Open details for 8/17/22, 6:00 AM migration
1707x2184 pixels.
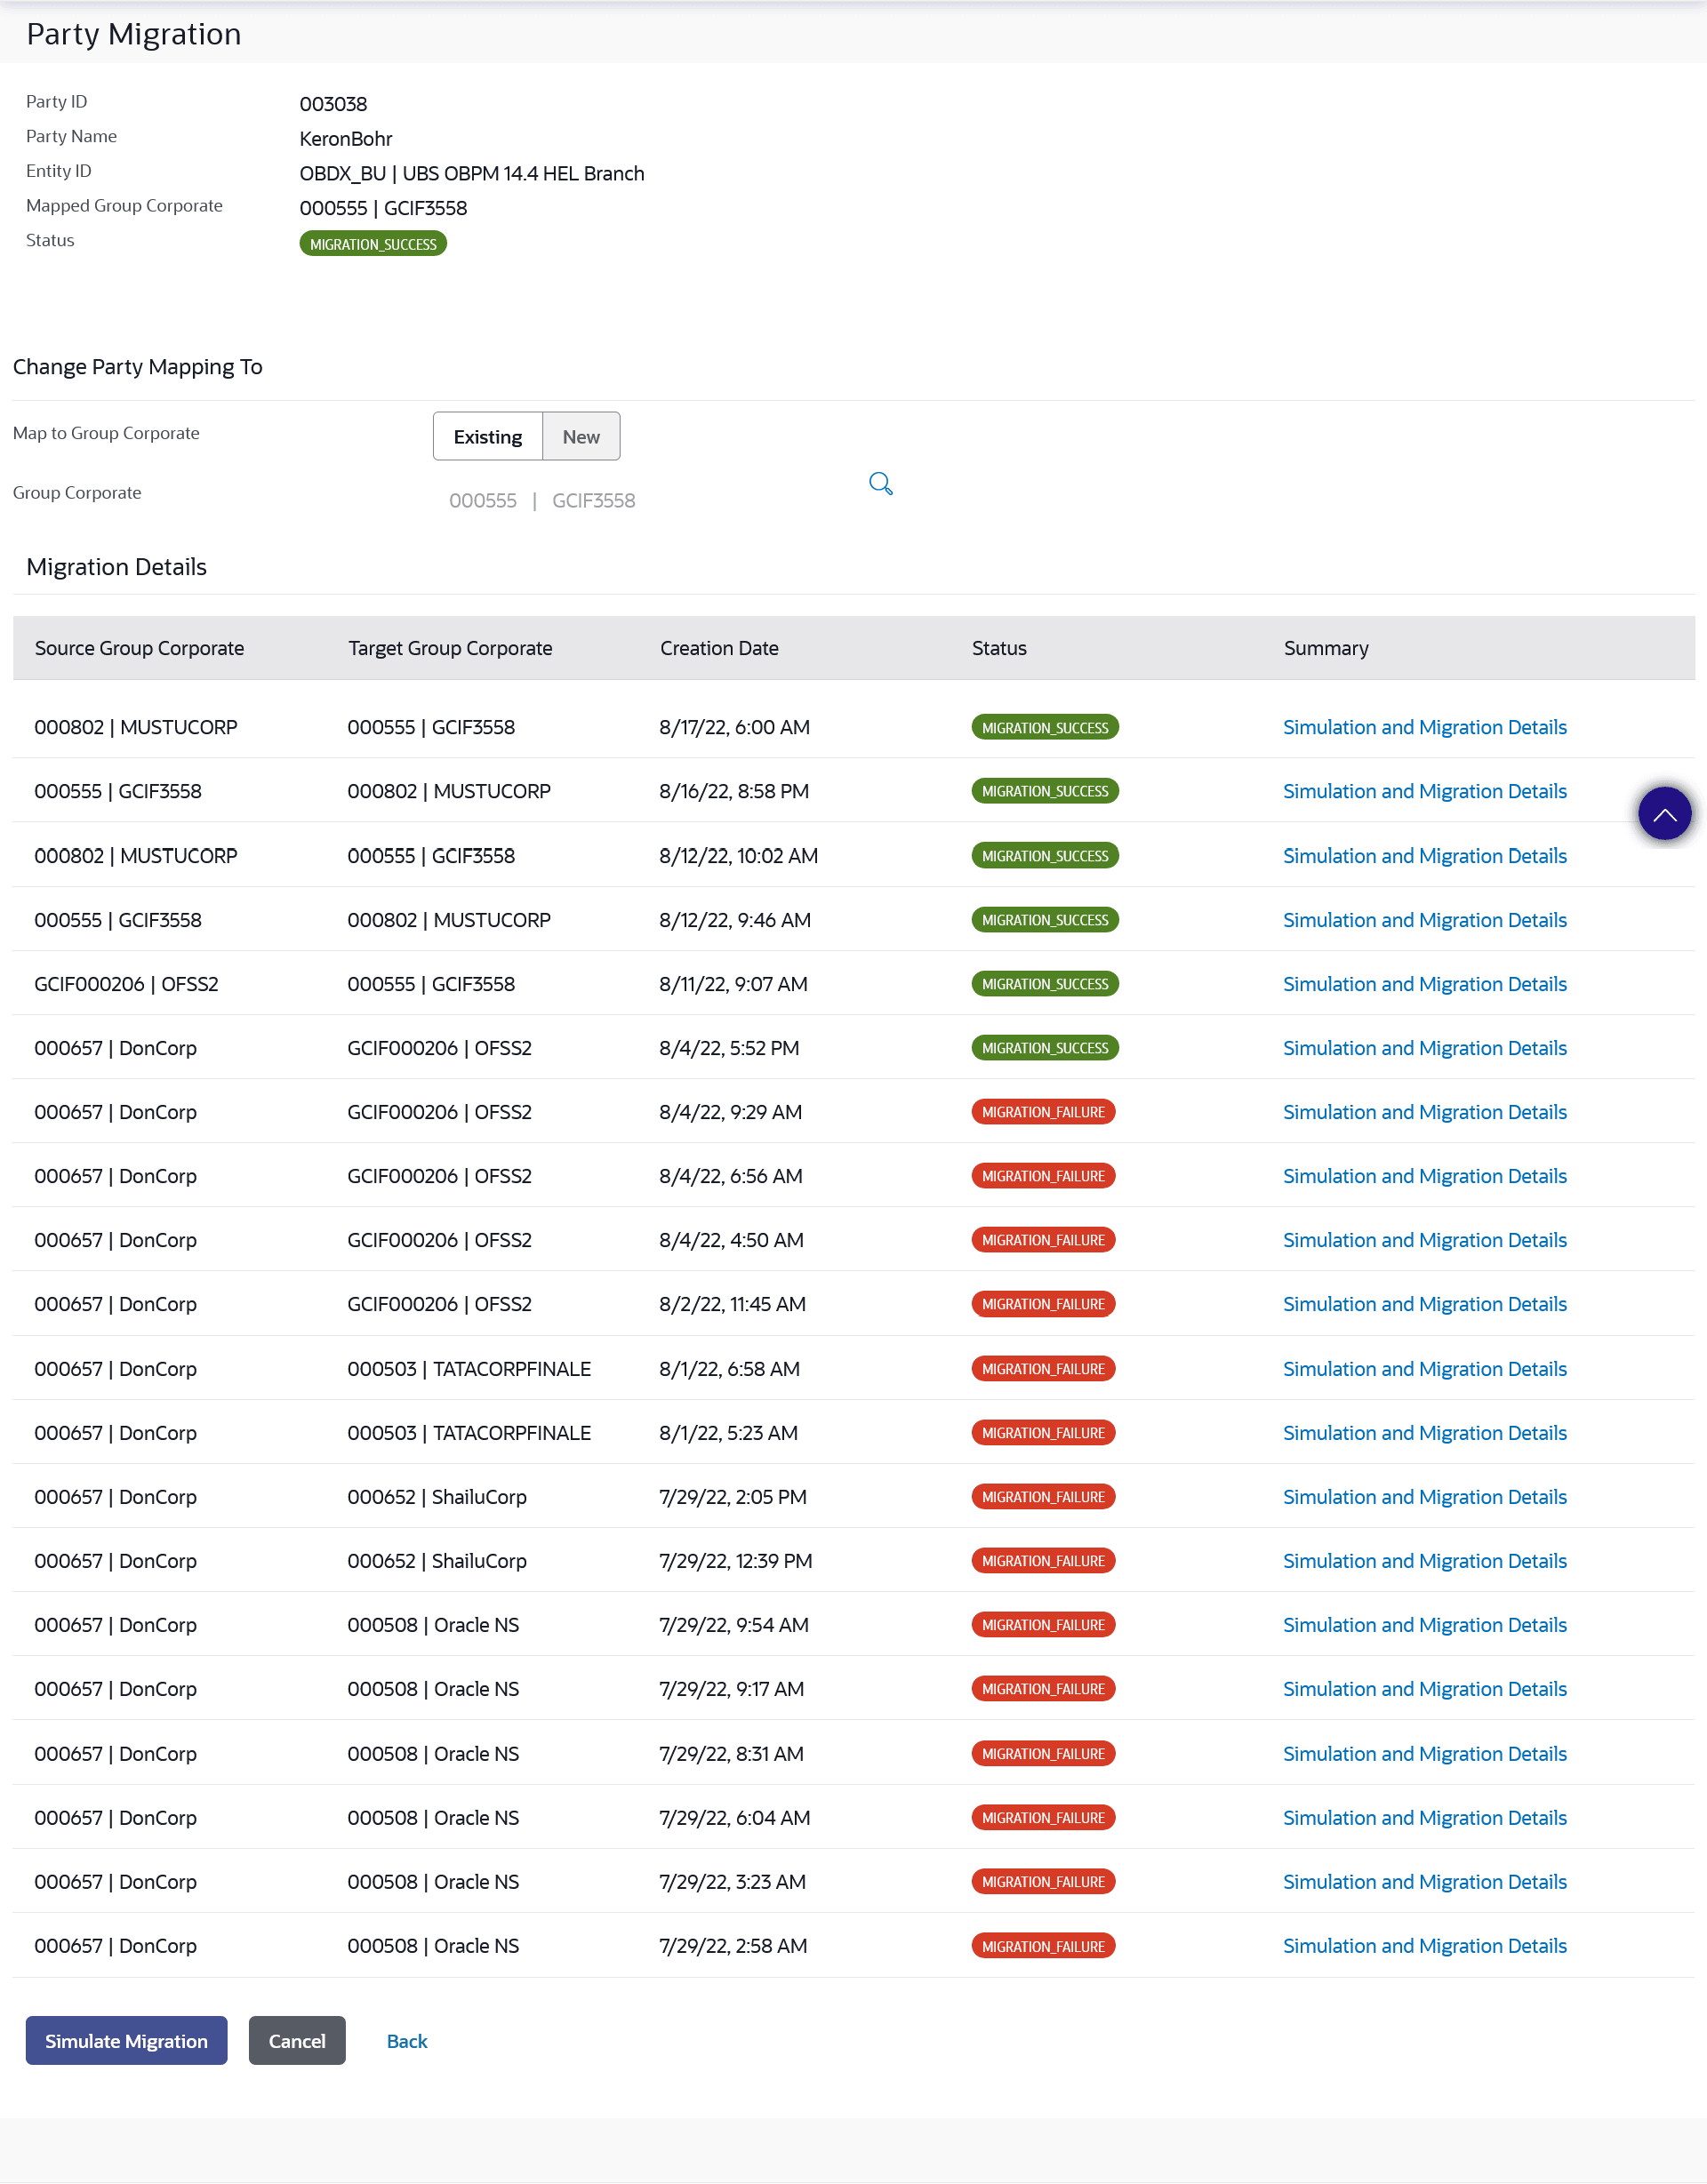pos(1423,727)
